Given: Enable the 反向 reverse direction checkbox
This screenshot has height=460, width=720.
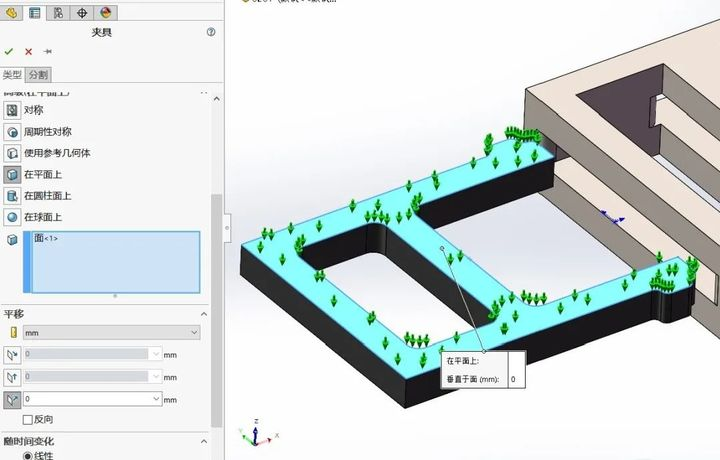Looking at the screenshot, I should tap(28, 419).
